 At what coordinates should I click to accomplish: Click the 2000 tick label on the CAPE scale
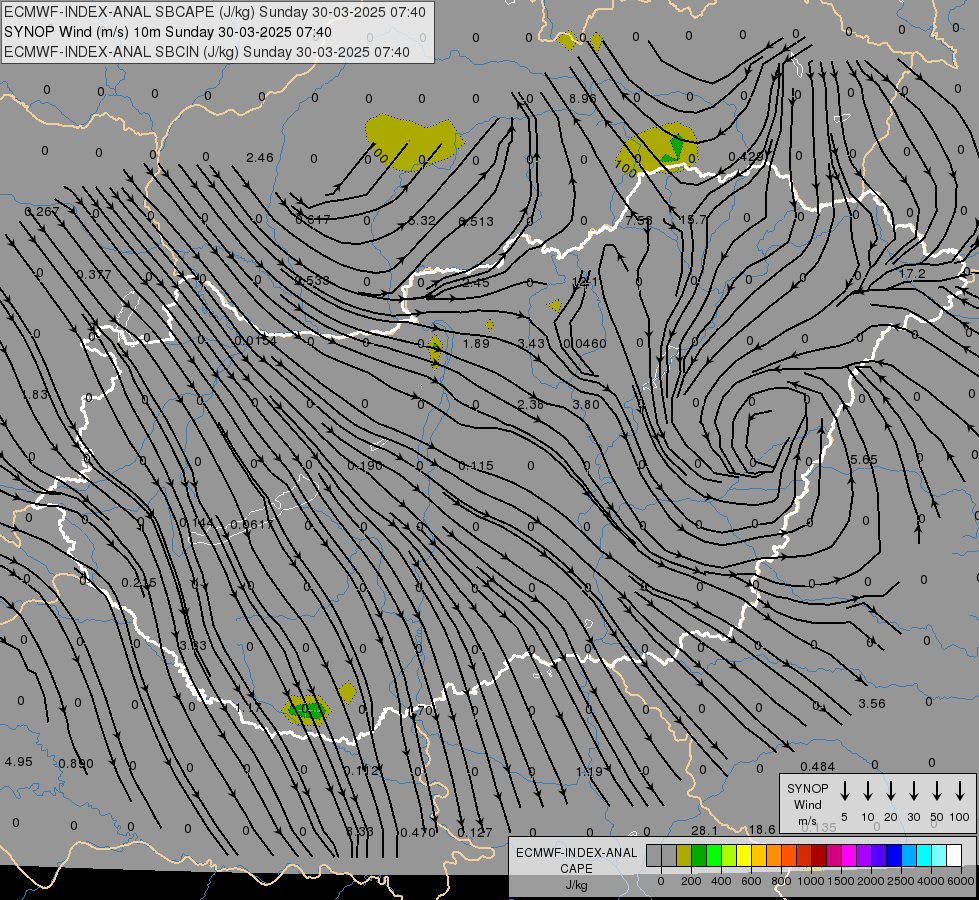coord(871,881)
